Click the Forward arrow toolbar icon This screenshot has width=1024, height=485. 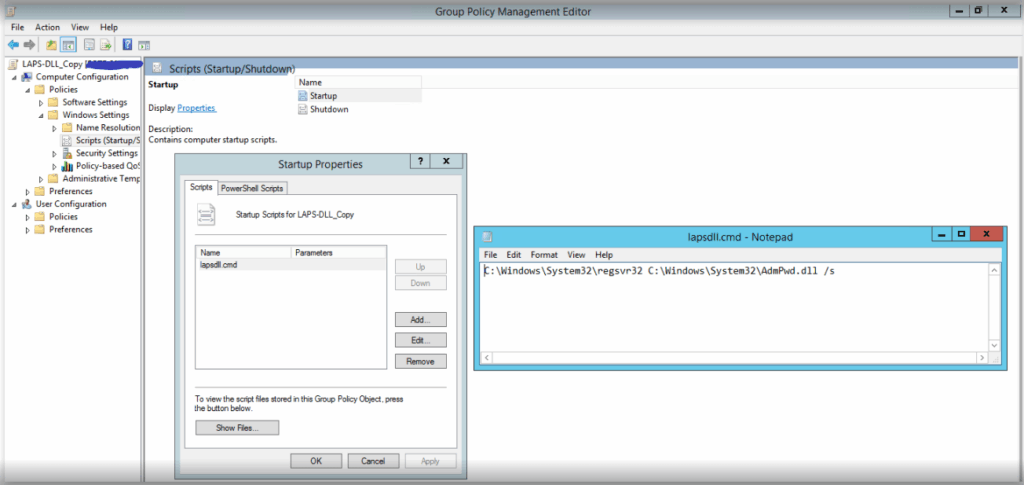[x=30, y=45]
